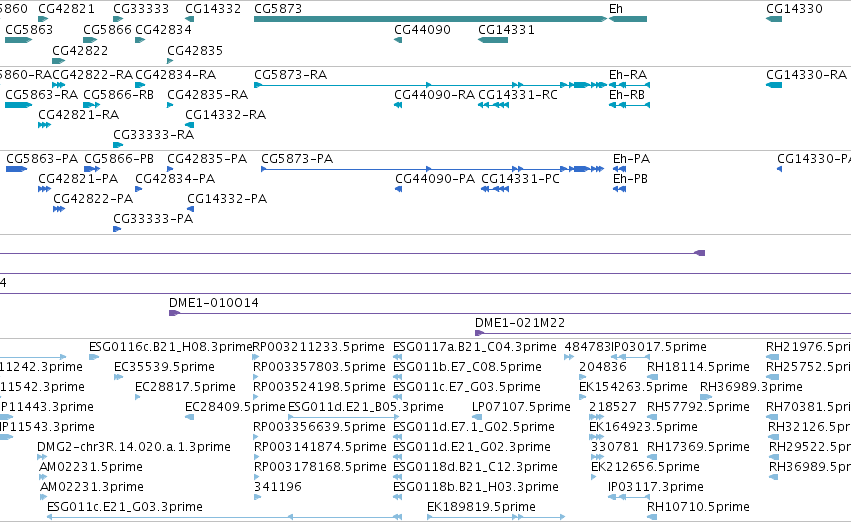
Task: Click the CG14331 gene glyph
Action: 493,40
